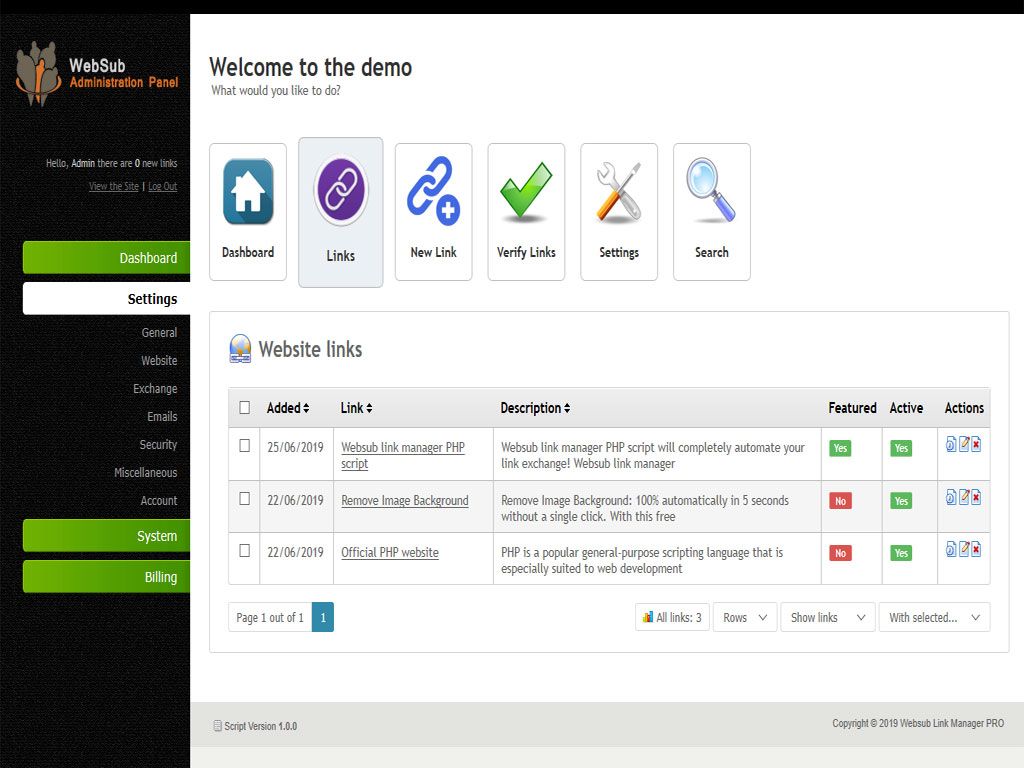View details of Official PHP website row

click(x=951, y=549)
